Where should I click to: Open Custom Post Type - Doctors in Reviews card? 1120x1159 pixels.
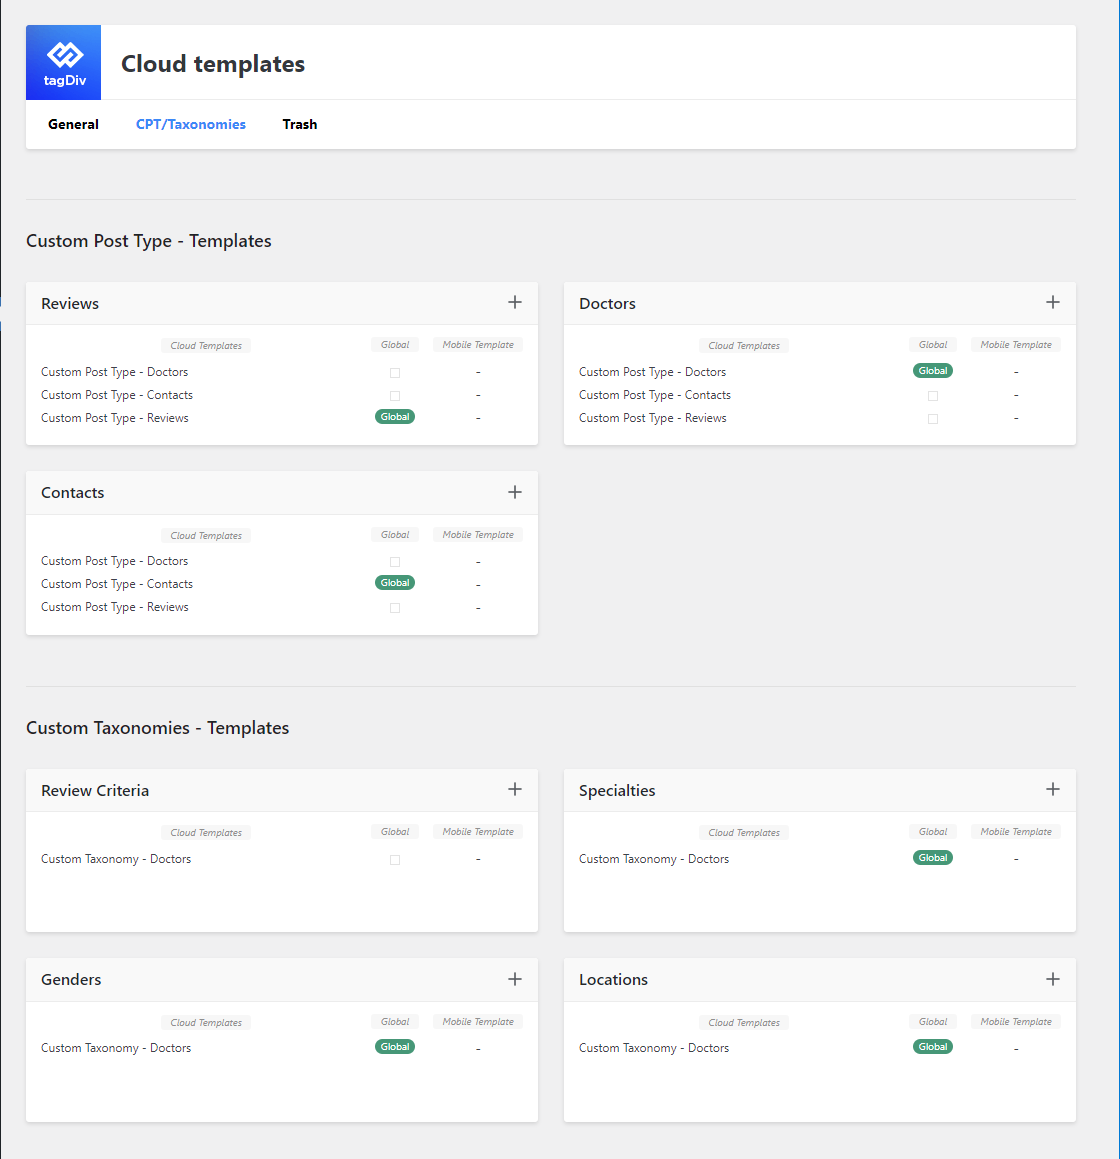coord(115,372)
